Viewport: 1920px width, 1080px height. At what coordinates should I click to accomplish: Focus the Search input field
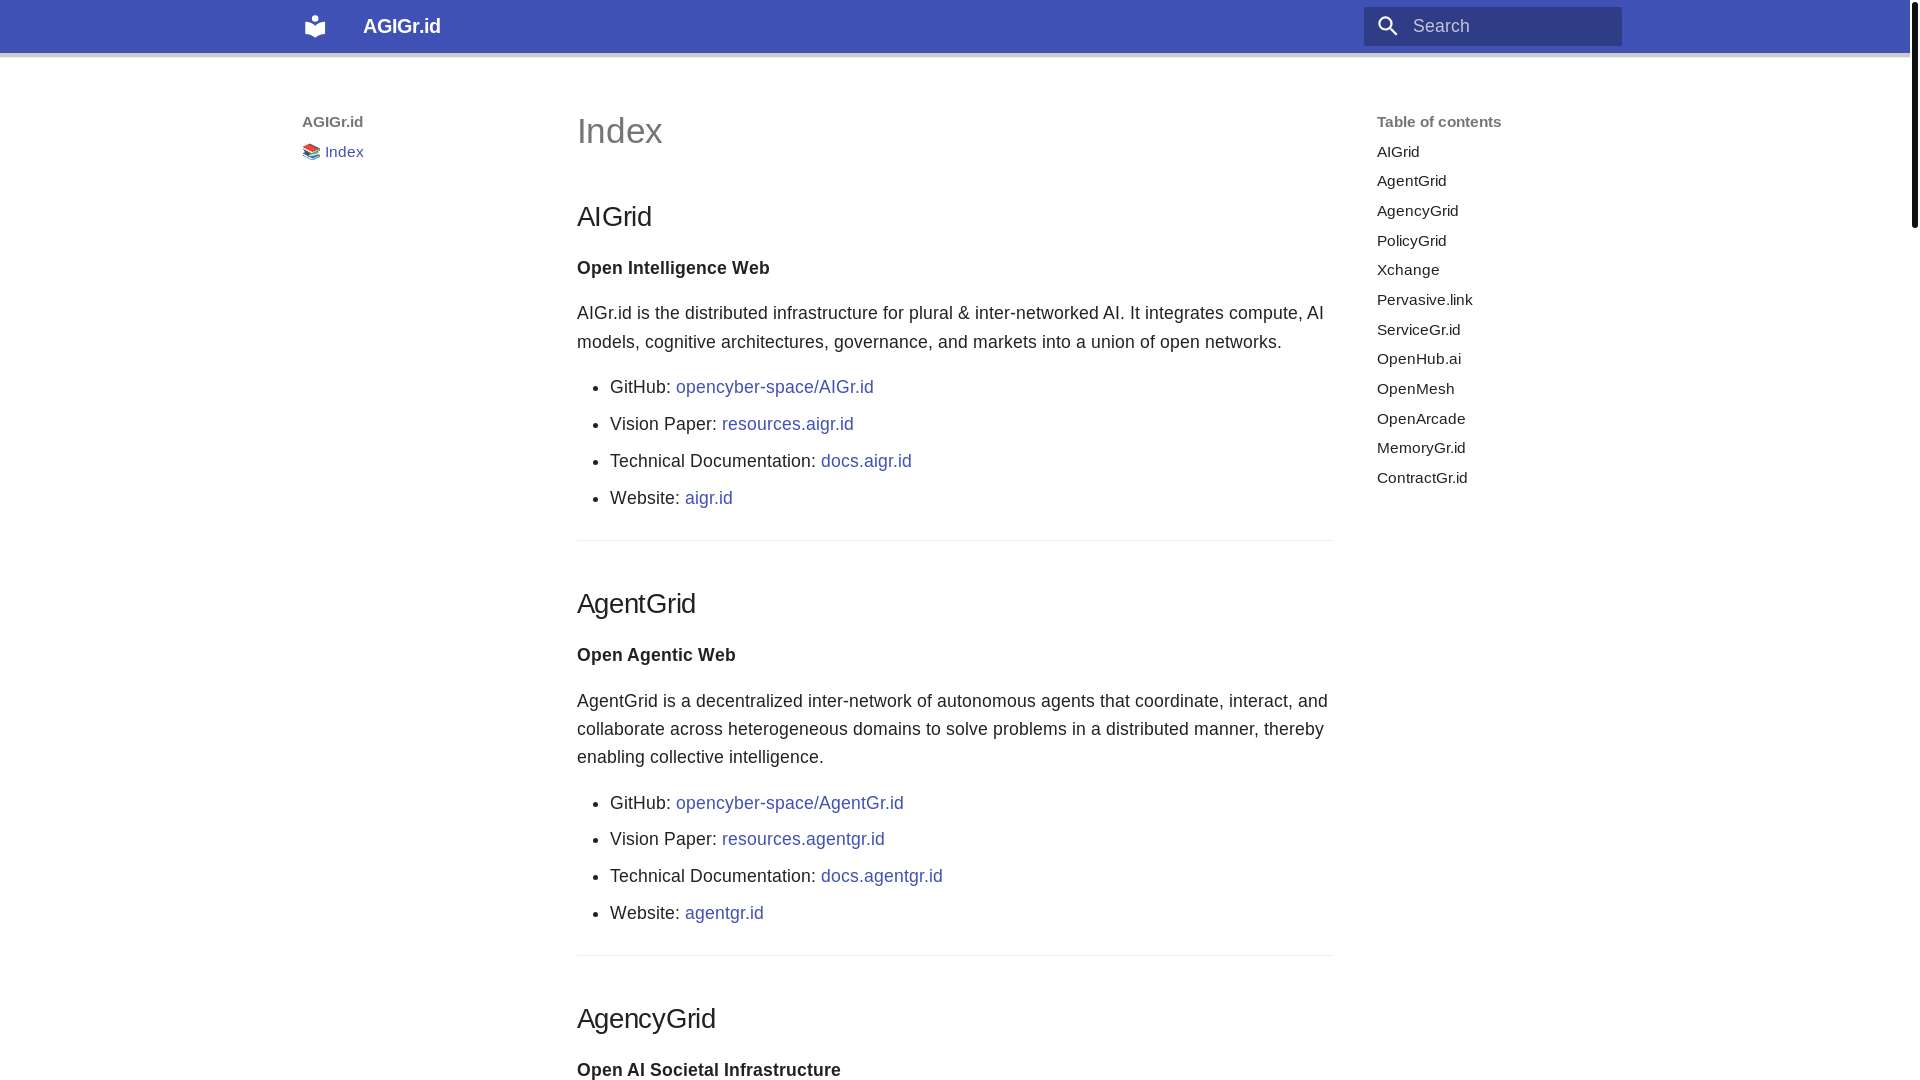point(1492,26)
